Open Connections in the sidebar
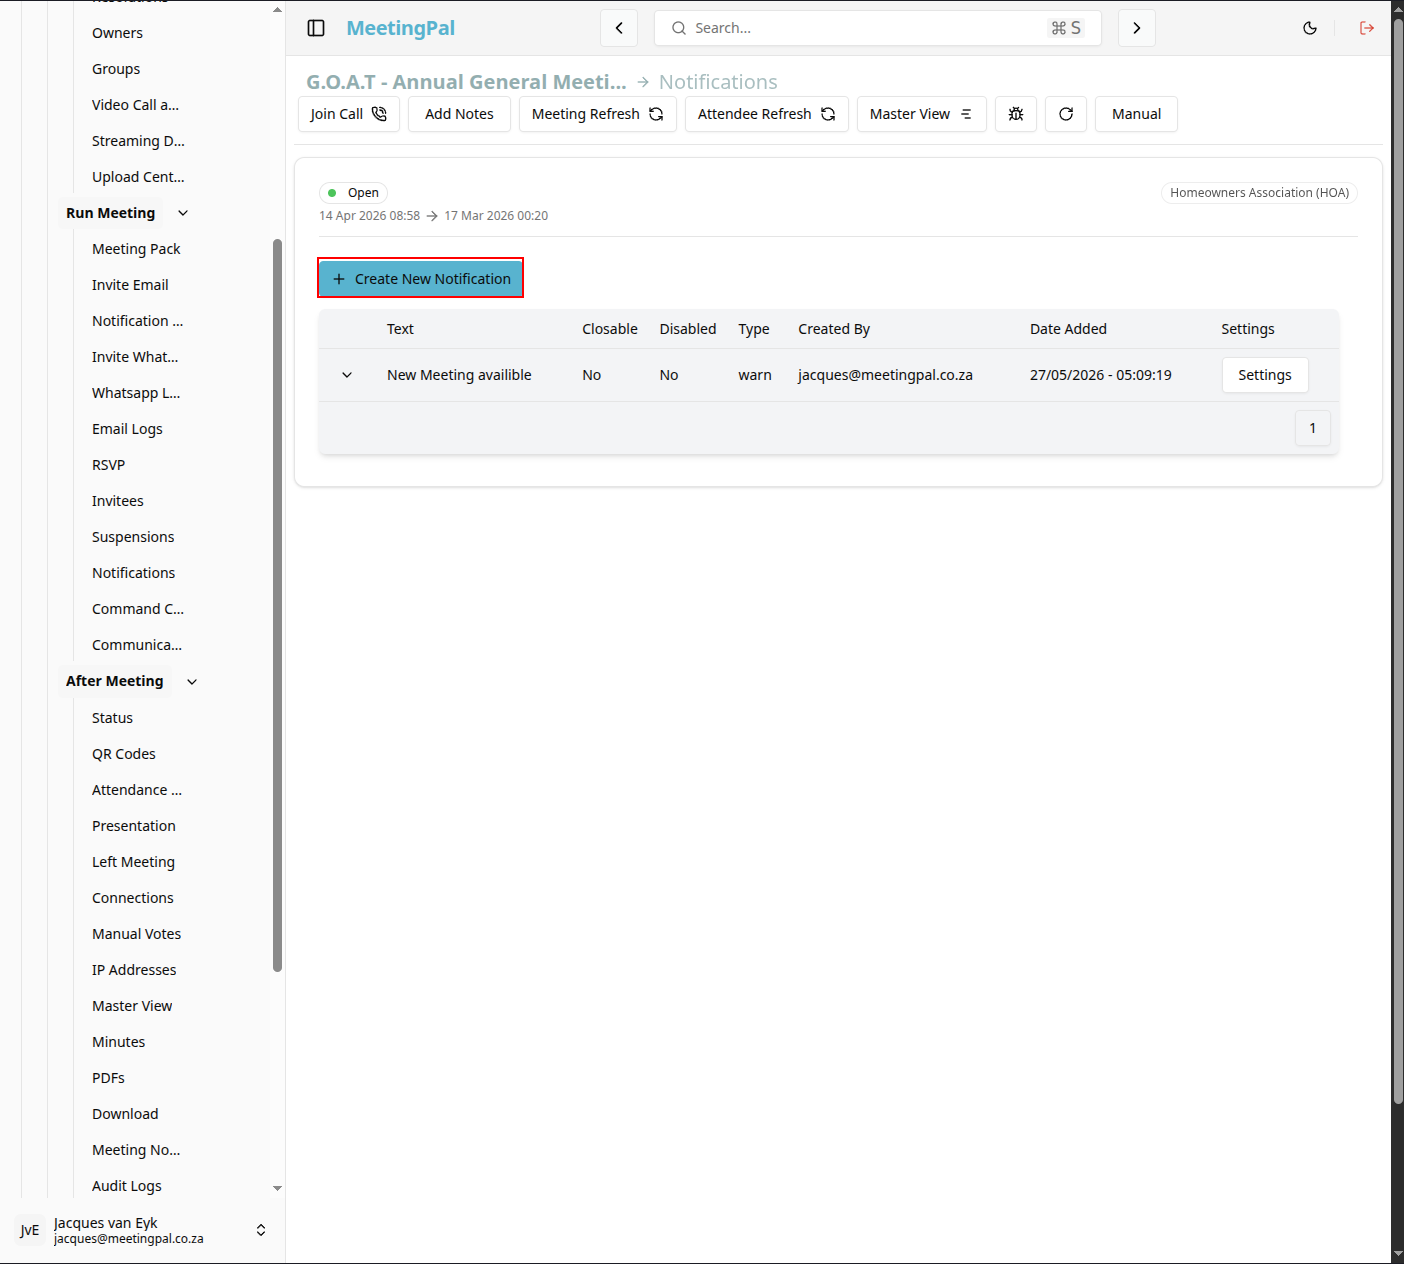1404x1264 pixels. click(133, 898)
